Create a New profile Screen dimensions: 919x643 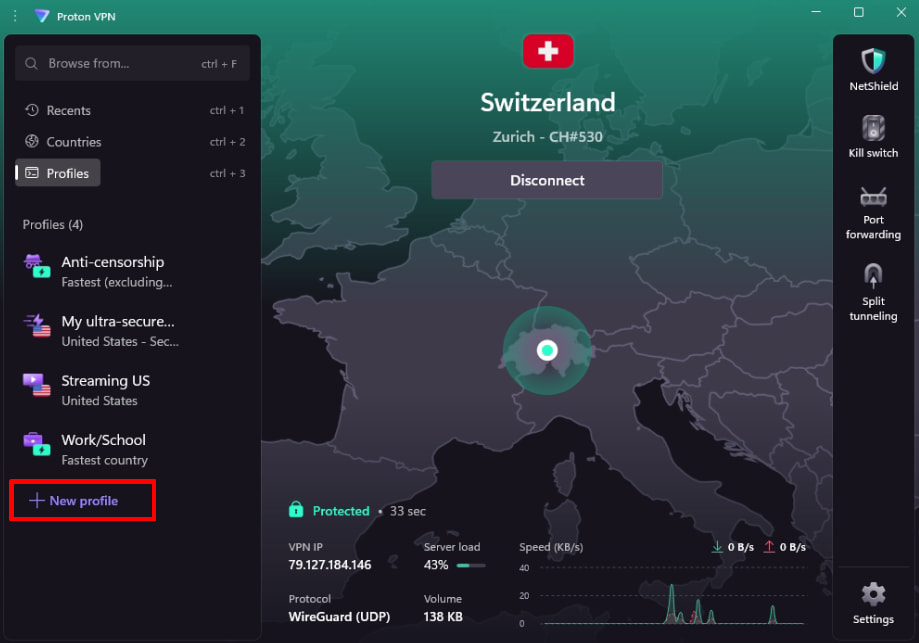74,500
